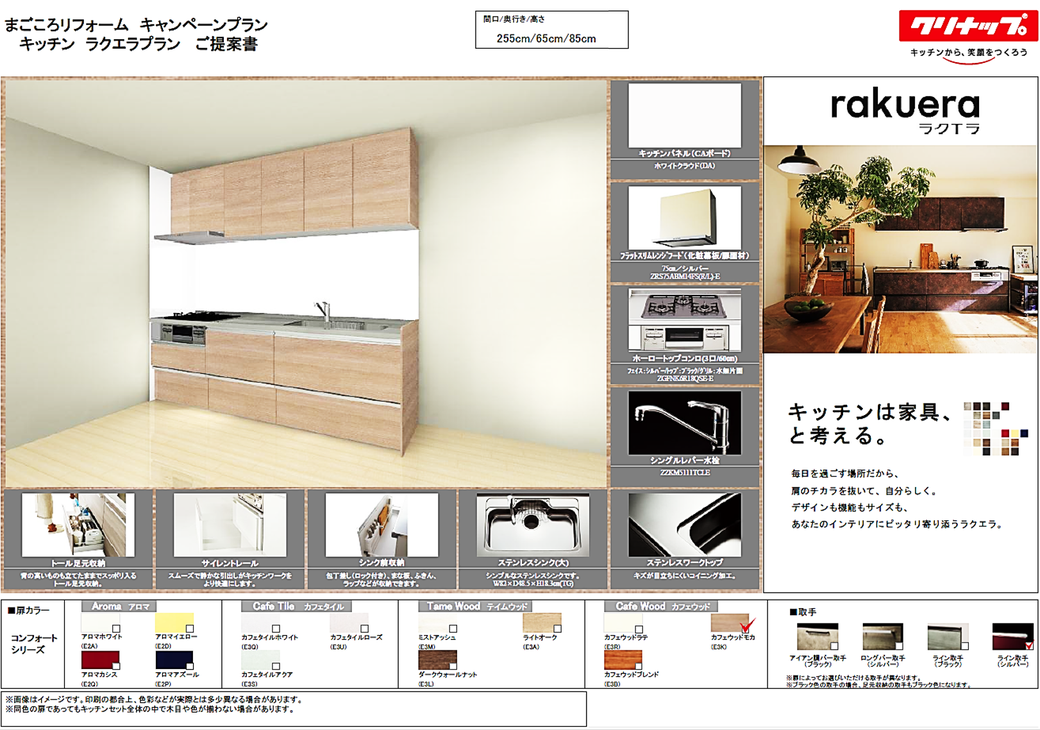Click the キッチンは家具、と考える。 headline
The width and height of the screenshot is (1040, 730).
870,423
